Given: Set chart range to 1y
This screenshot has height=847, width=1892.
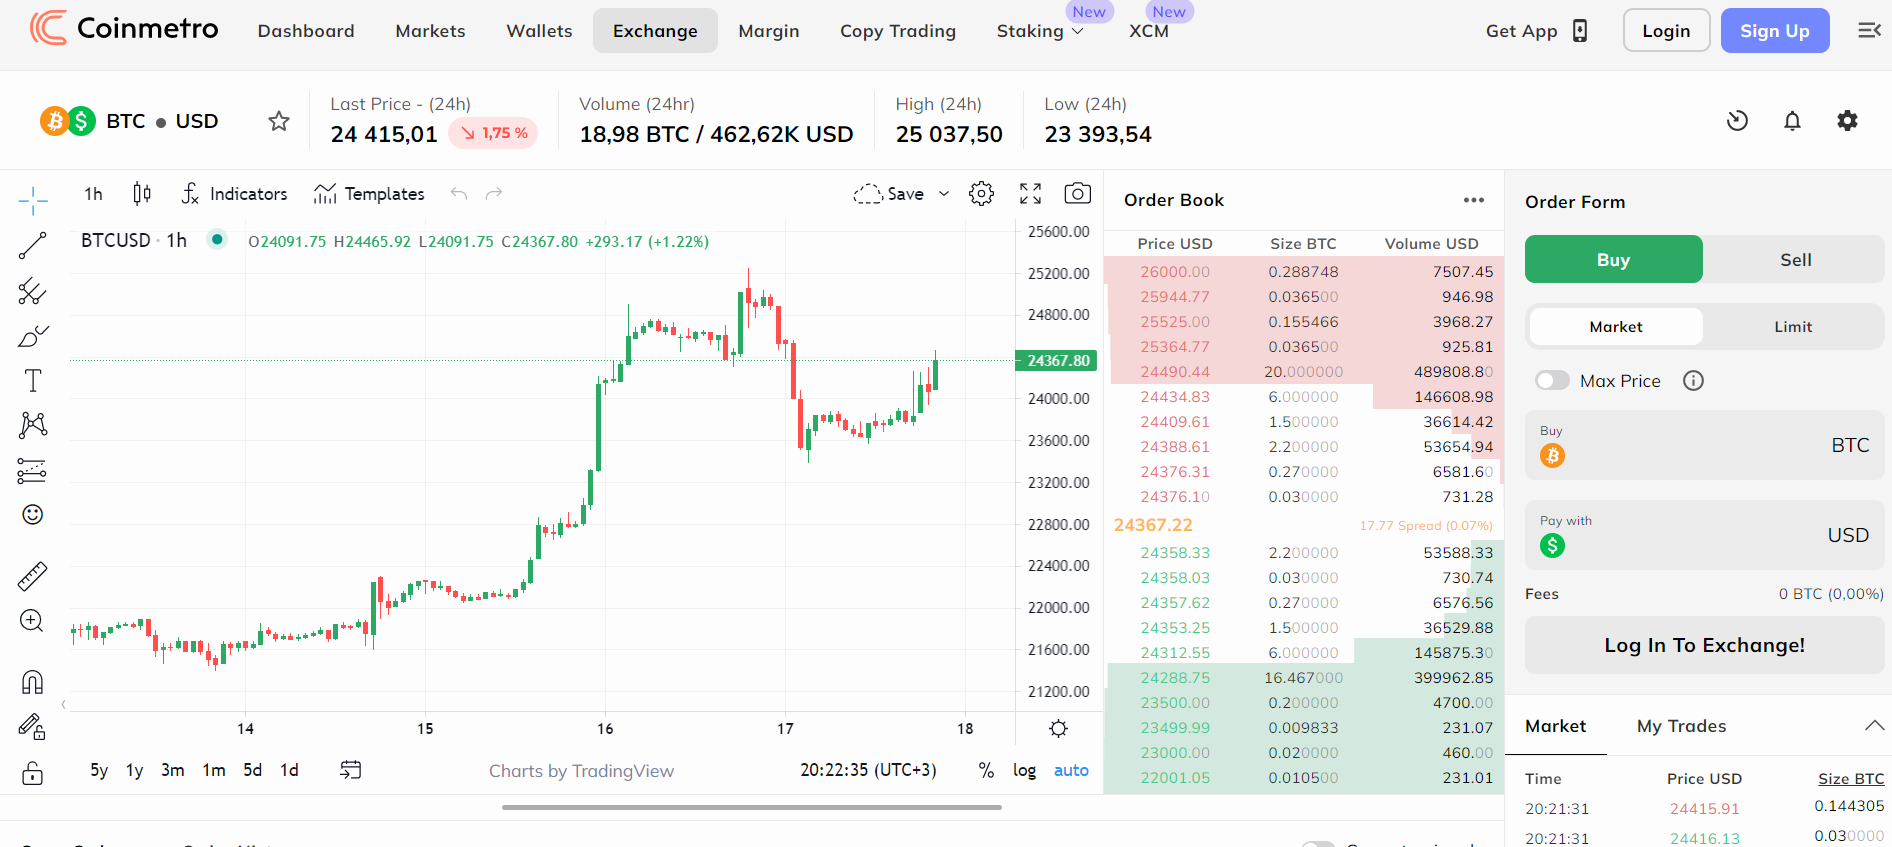Looking at the screenshot, I should 134,770.
